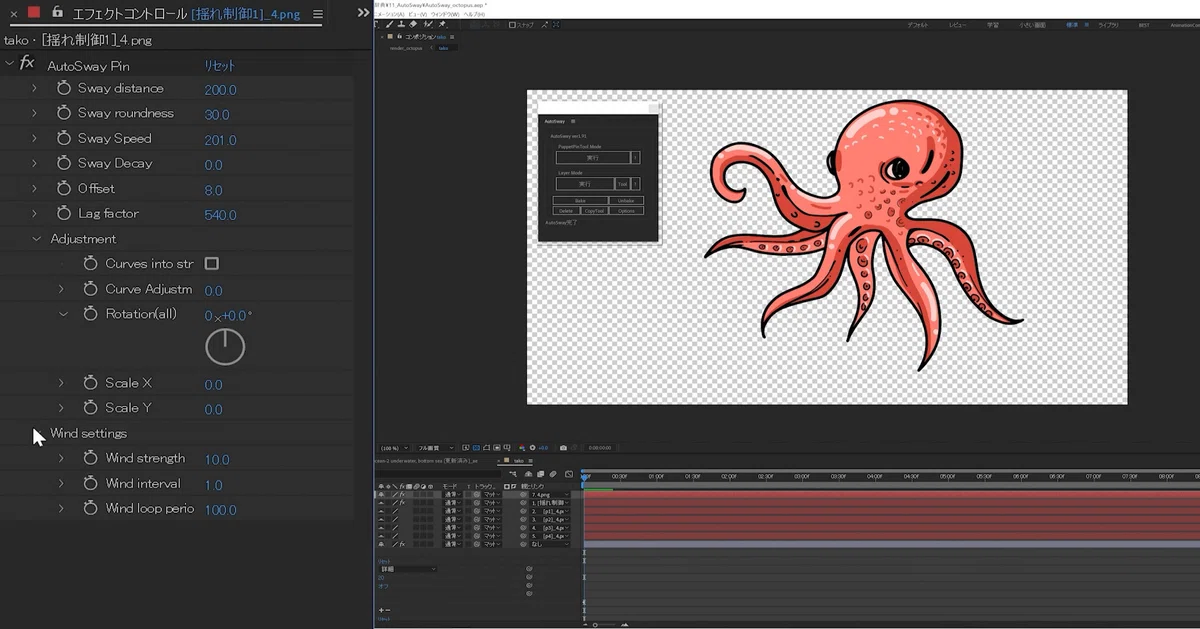1200x629 pixels.
Task: Toggle the Wind interval stopwatch
Action: 91,483
